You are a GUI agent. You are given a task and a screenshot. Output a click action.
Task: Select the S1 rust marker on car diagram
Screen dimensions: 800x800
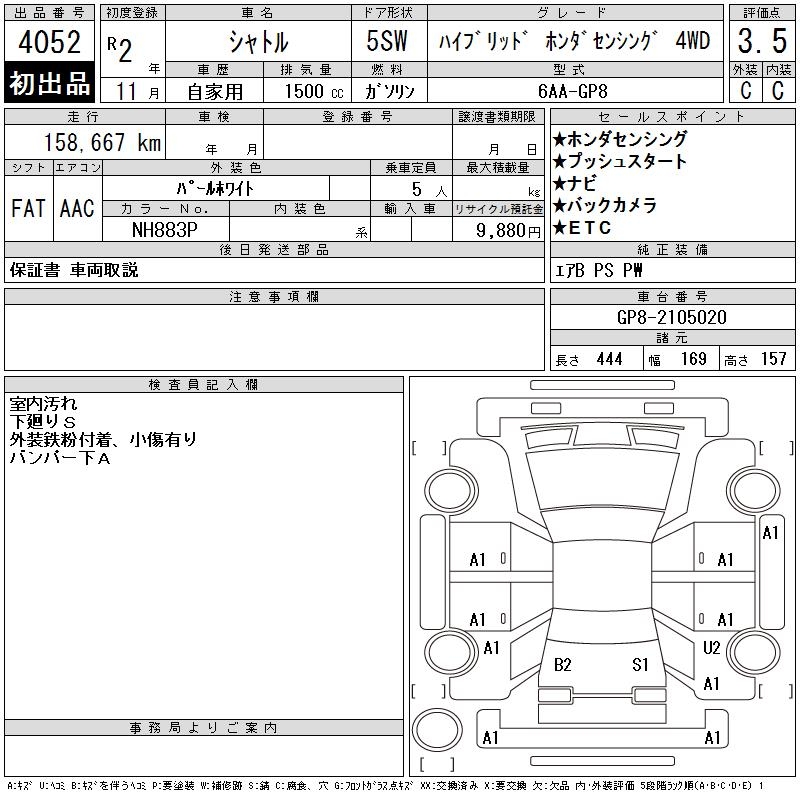(640, 665)
